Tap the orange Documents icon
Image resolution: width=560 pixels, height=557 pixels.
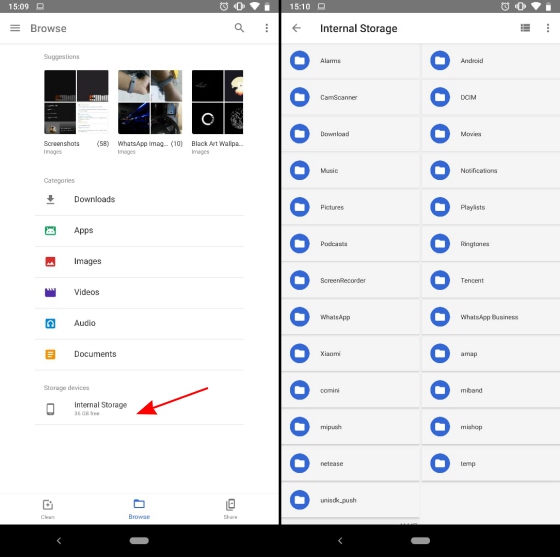coord(50,354)
